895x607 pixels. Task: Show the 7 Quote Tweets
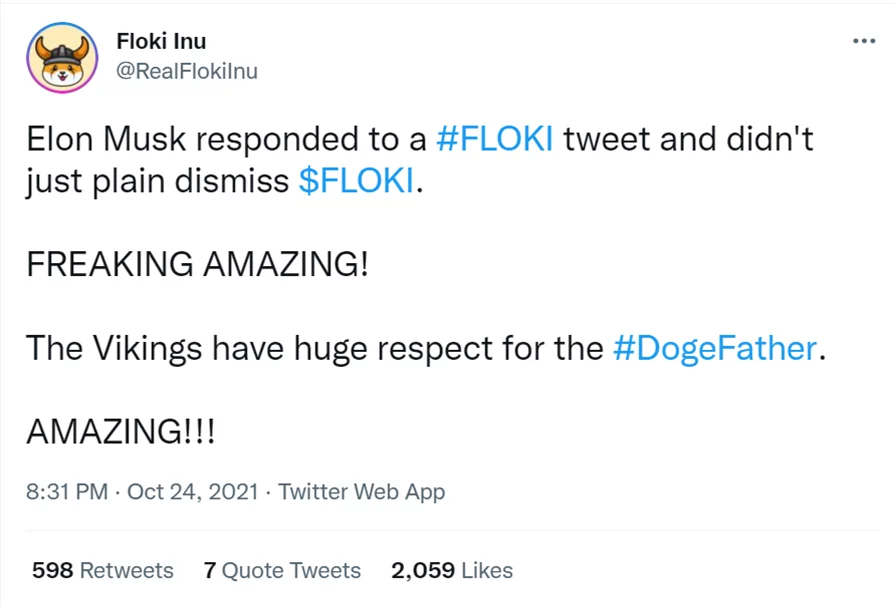tap(281, 571)
